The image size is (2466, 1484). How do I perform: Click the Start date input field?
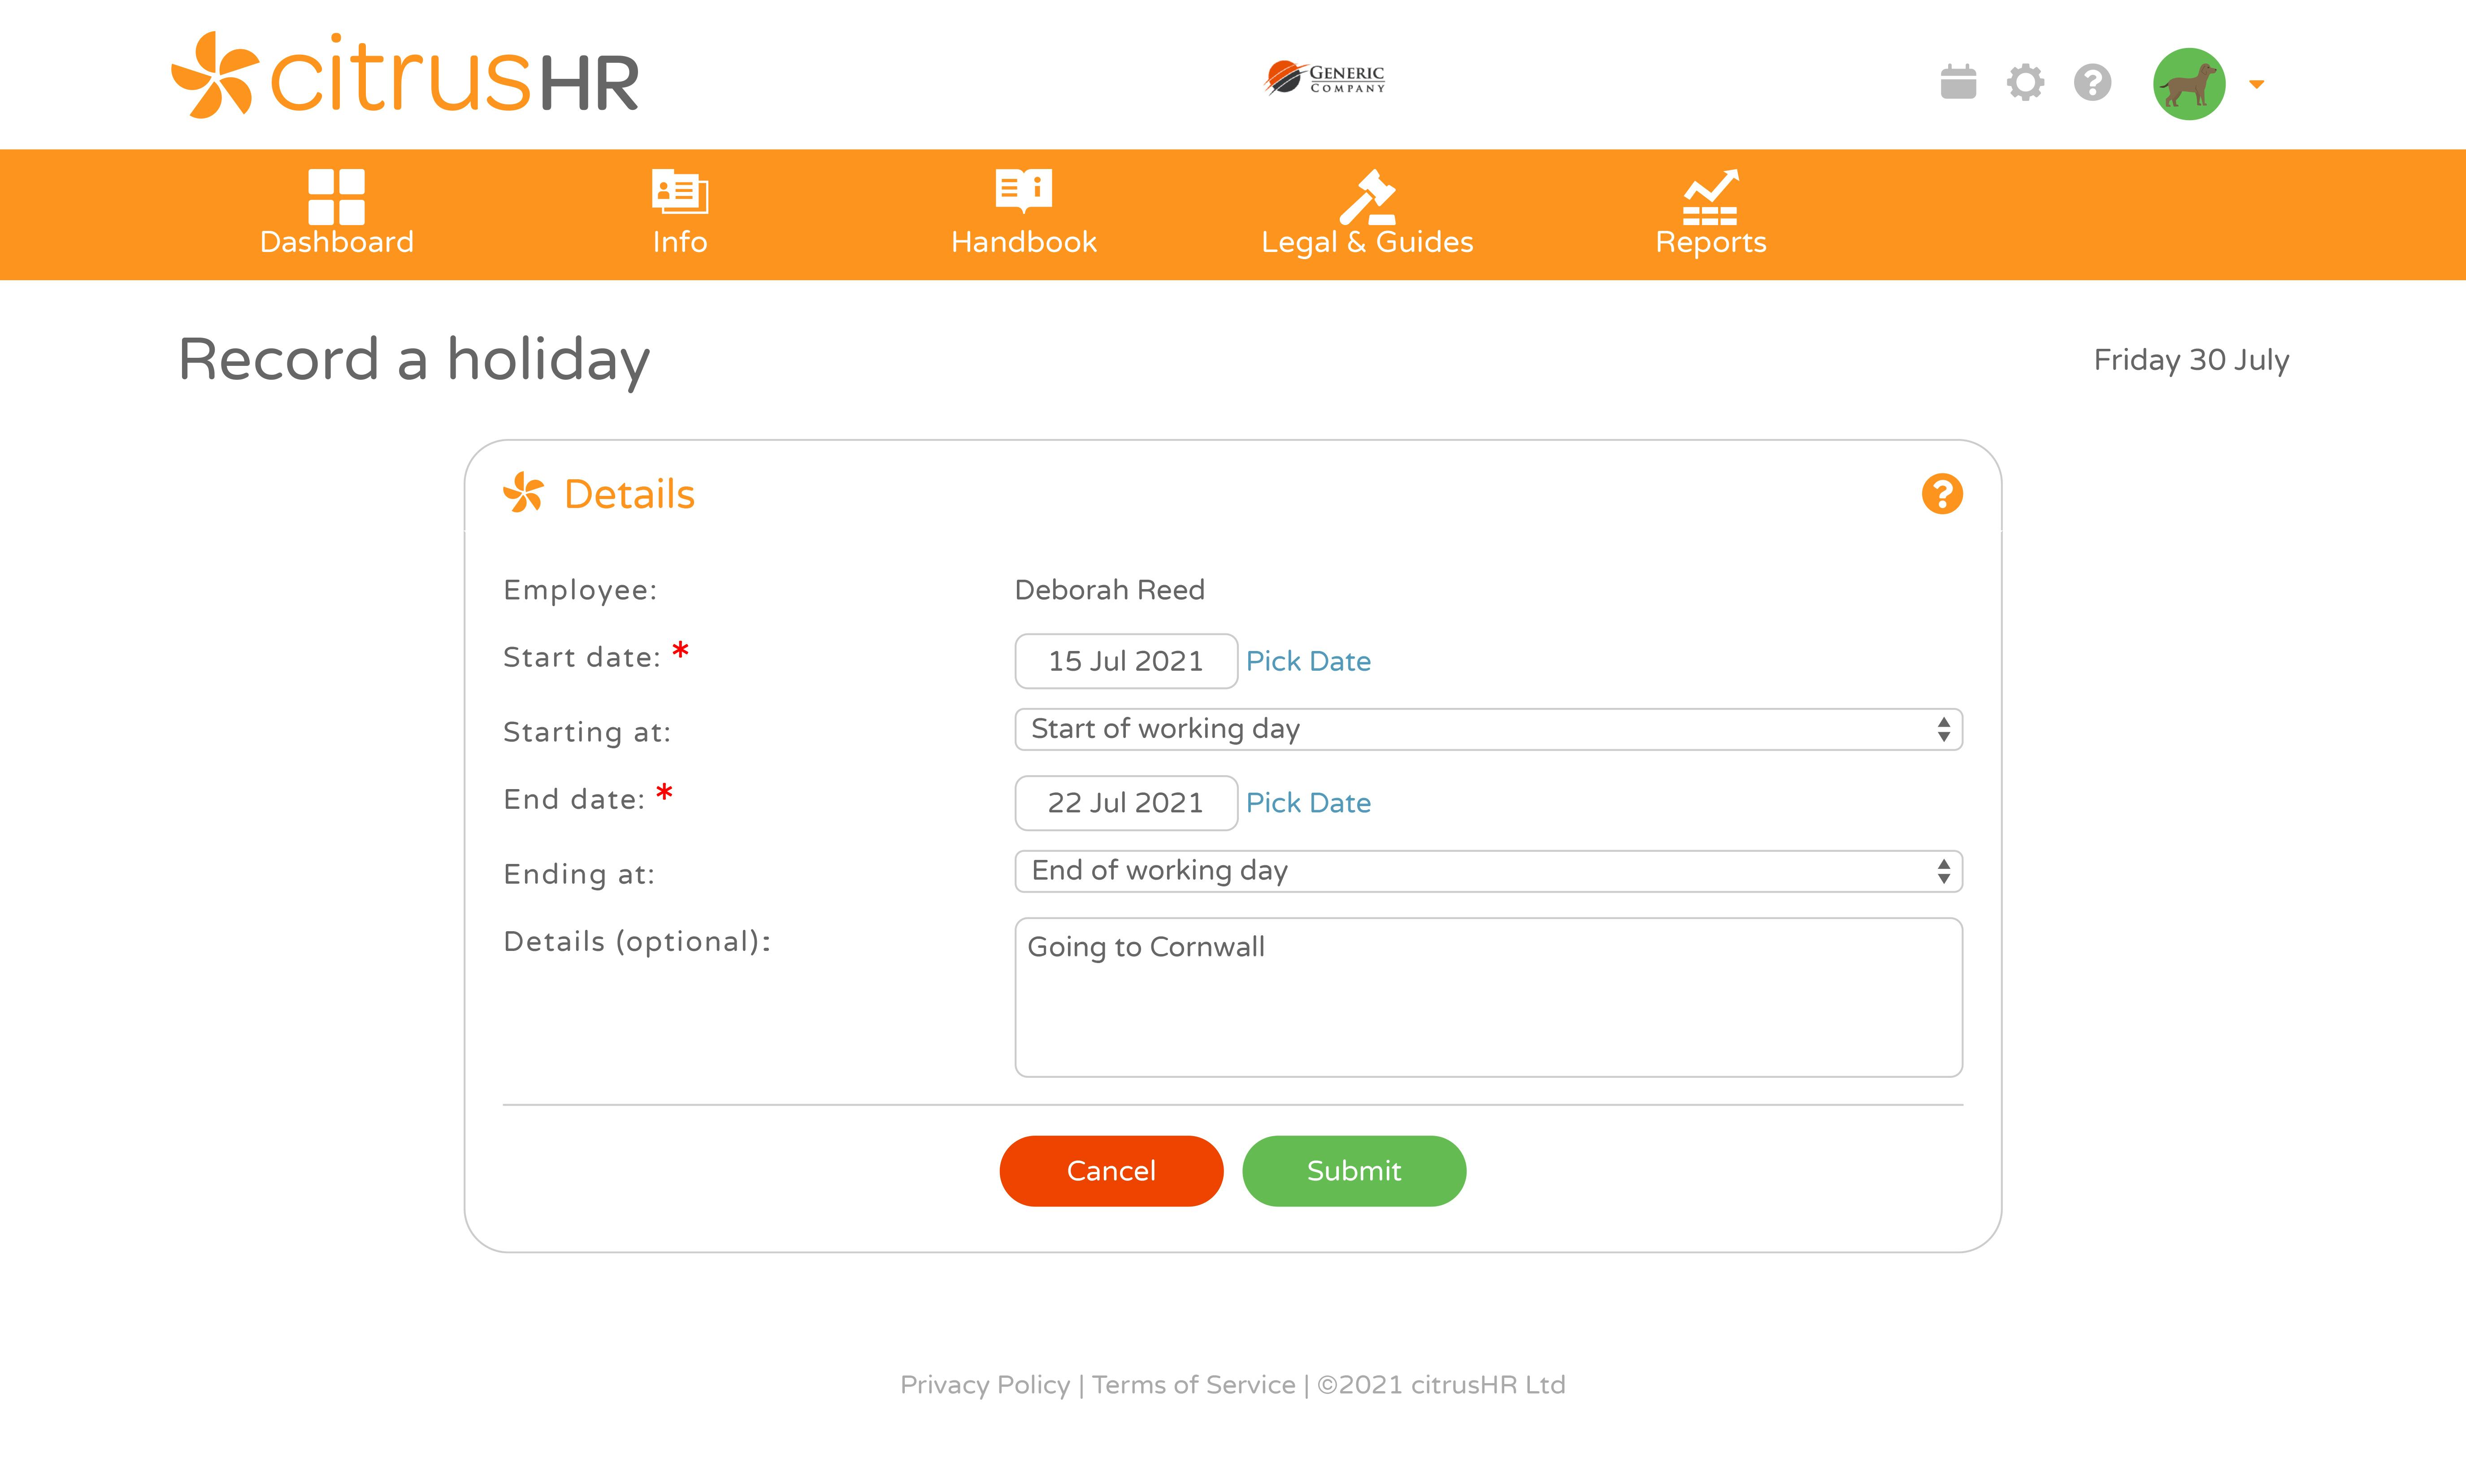[1126, 661]
